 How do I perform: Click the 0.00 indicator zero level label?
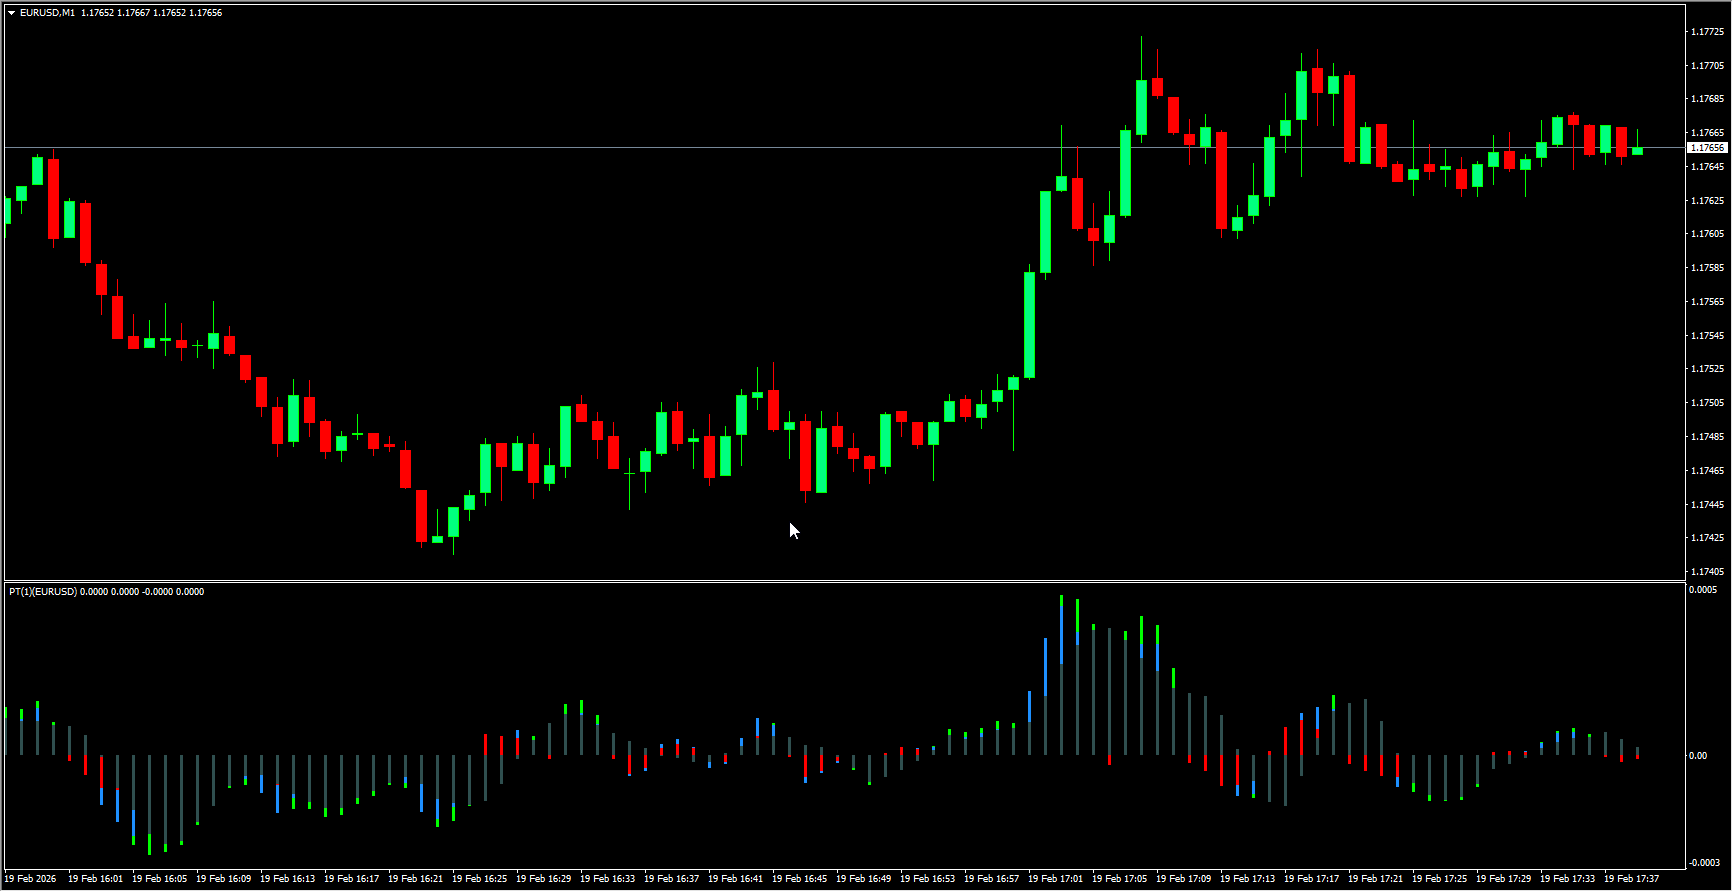tap(1698, 756)
